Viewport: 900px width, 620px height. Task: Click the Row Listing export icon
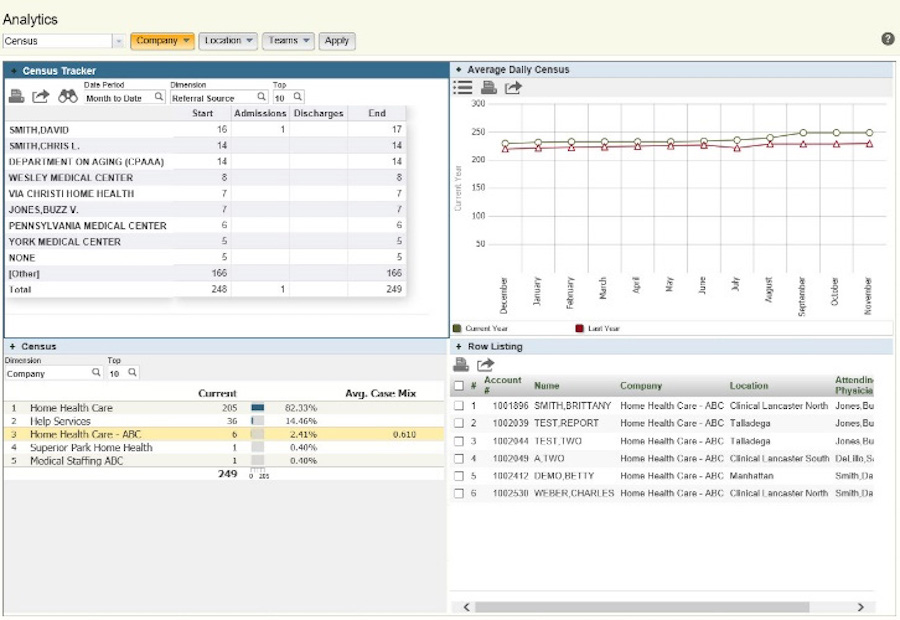485,365
